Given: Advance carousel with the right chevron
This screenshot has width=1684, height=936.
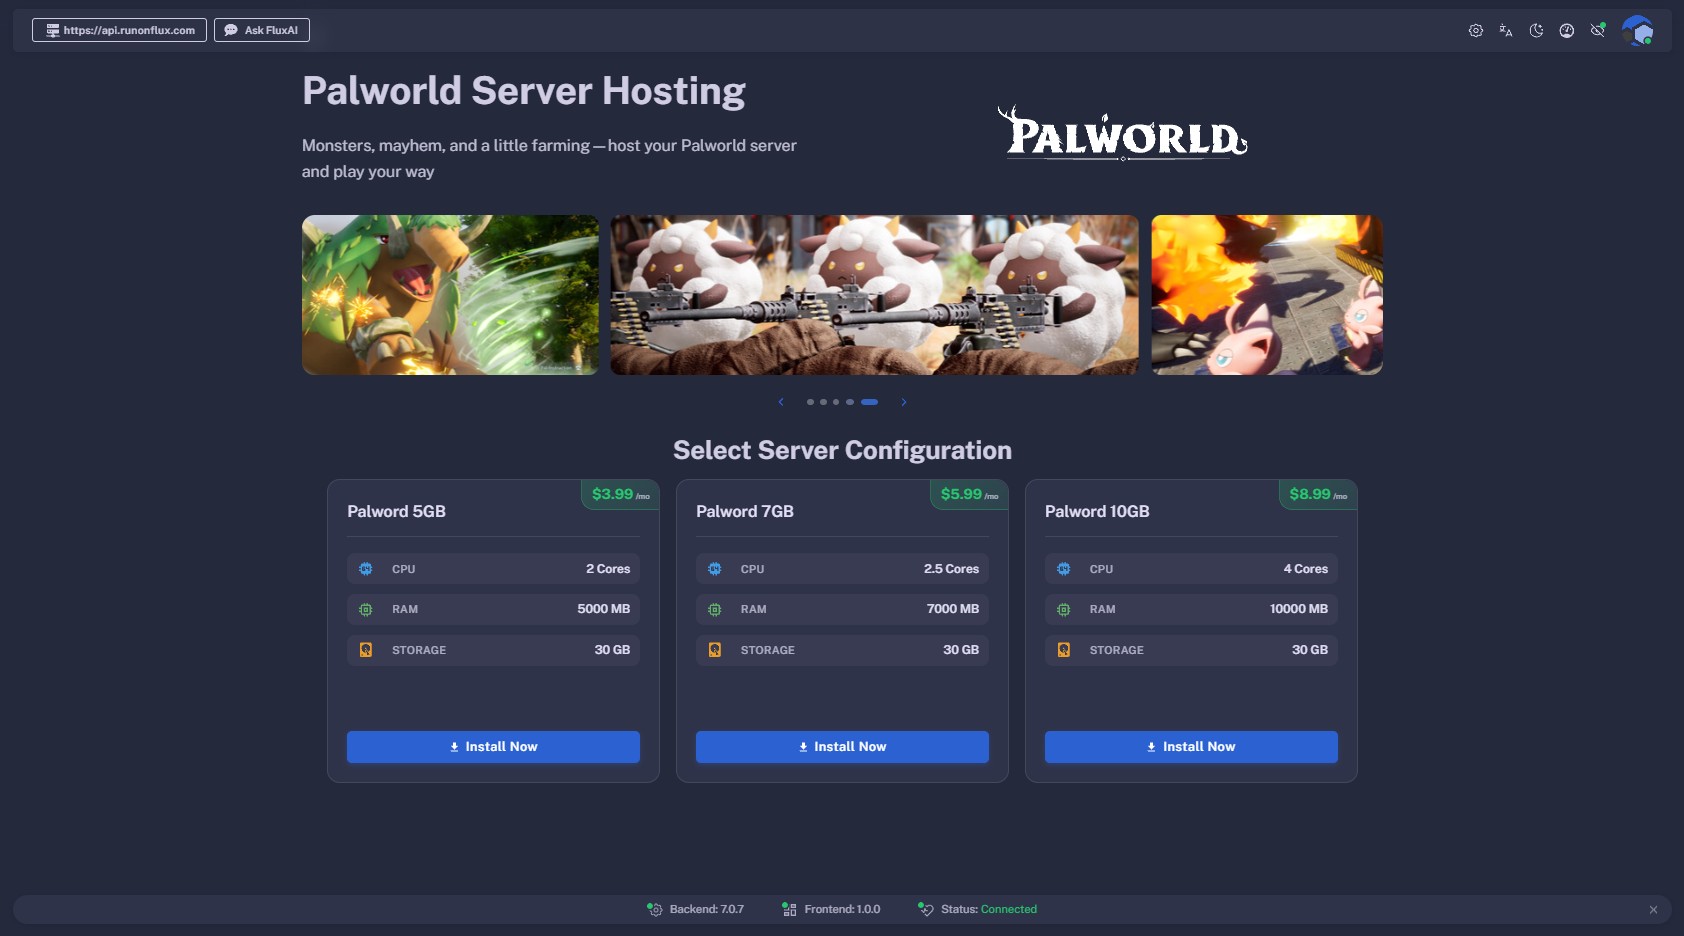Looking at the screenshot, I should tap(904, 402).
